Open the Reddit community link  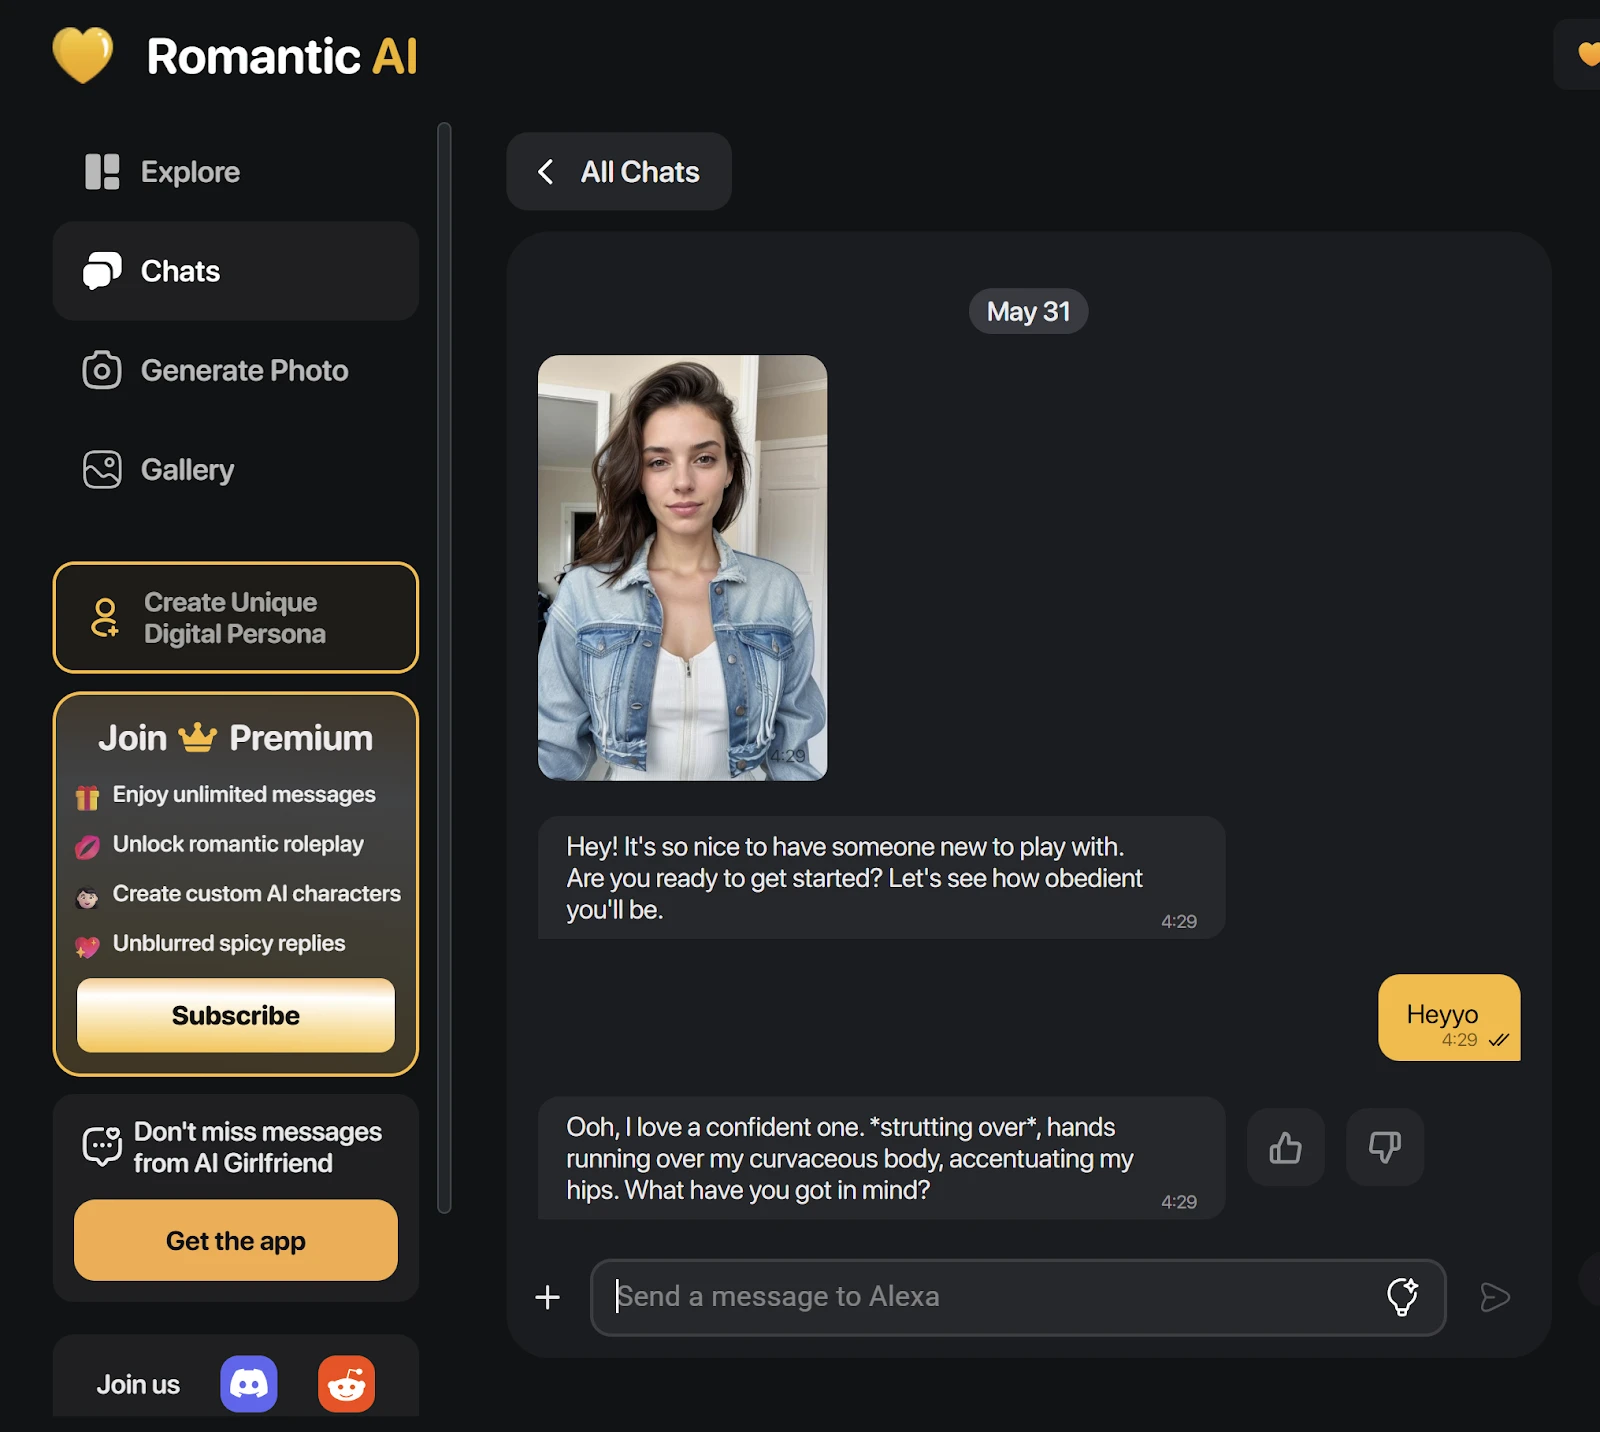(x=347, y=1384)
